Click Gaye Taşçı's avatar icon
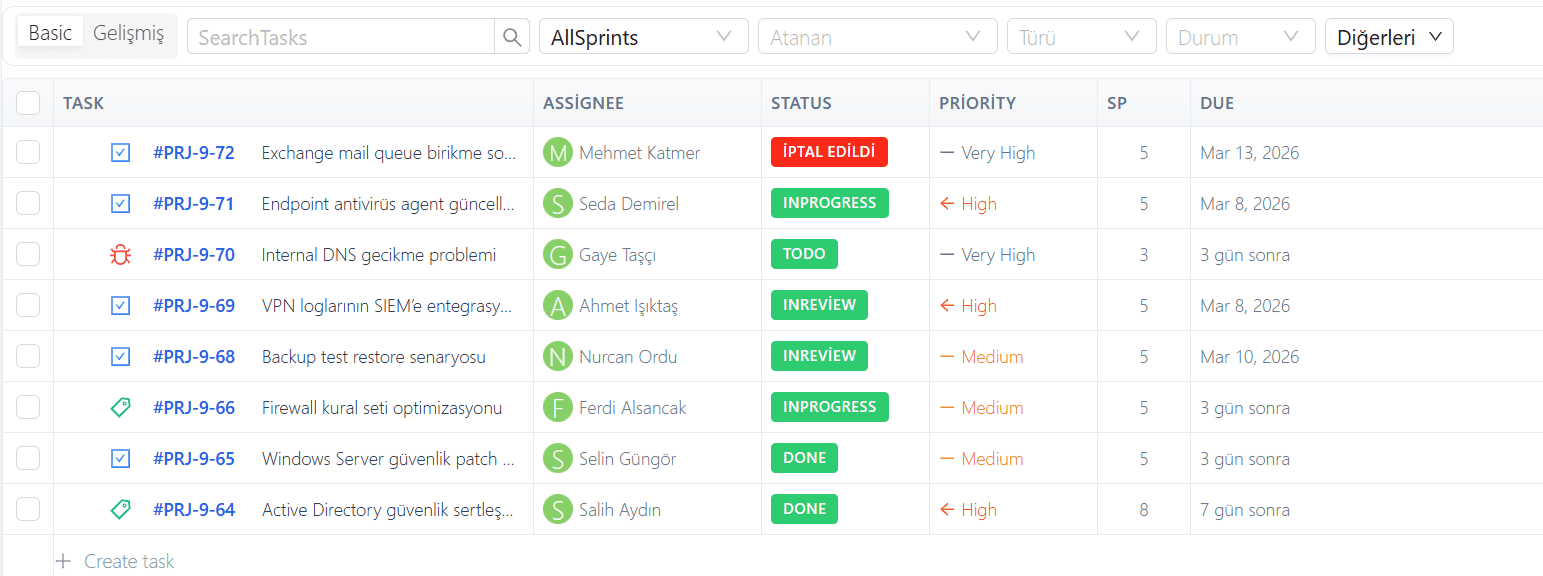Screen dimensions: 1543x576 (x=557, y=255)
